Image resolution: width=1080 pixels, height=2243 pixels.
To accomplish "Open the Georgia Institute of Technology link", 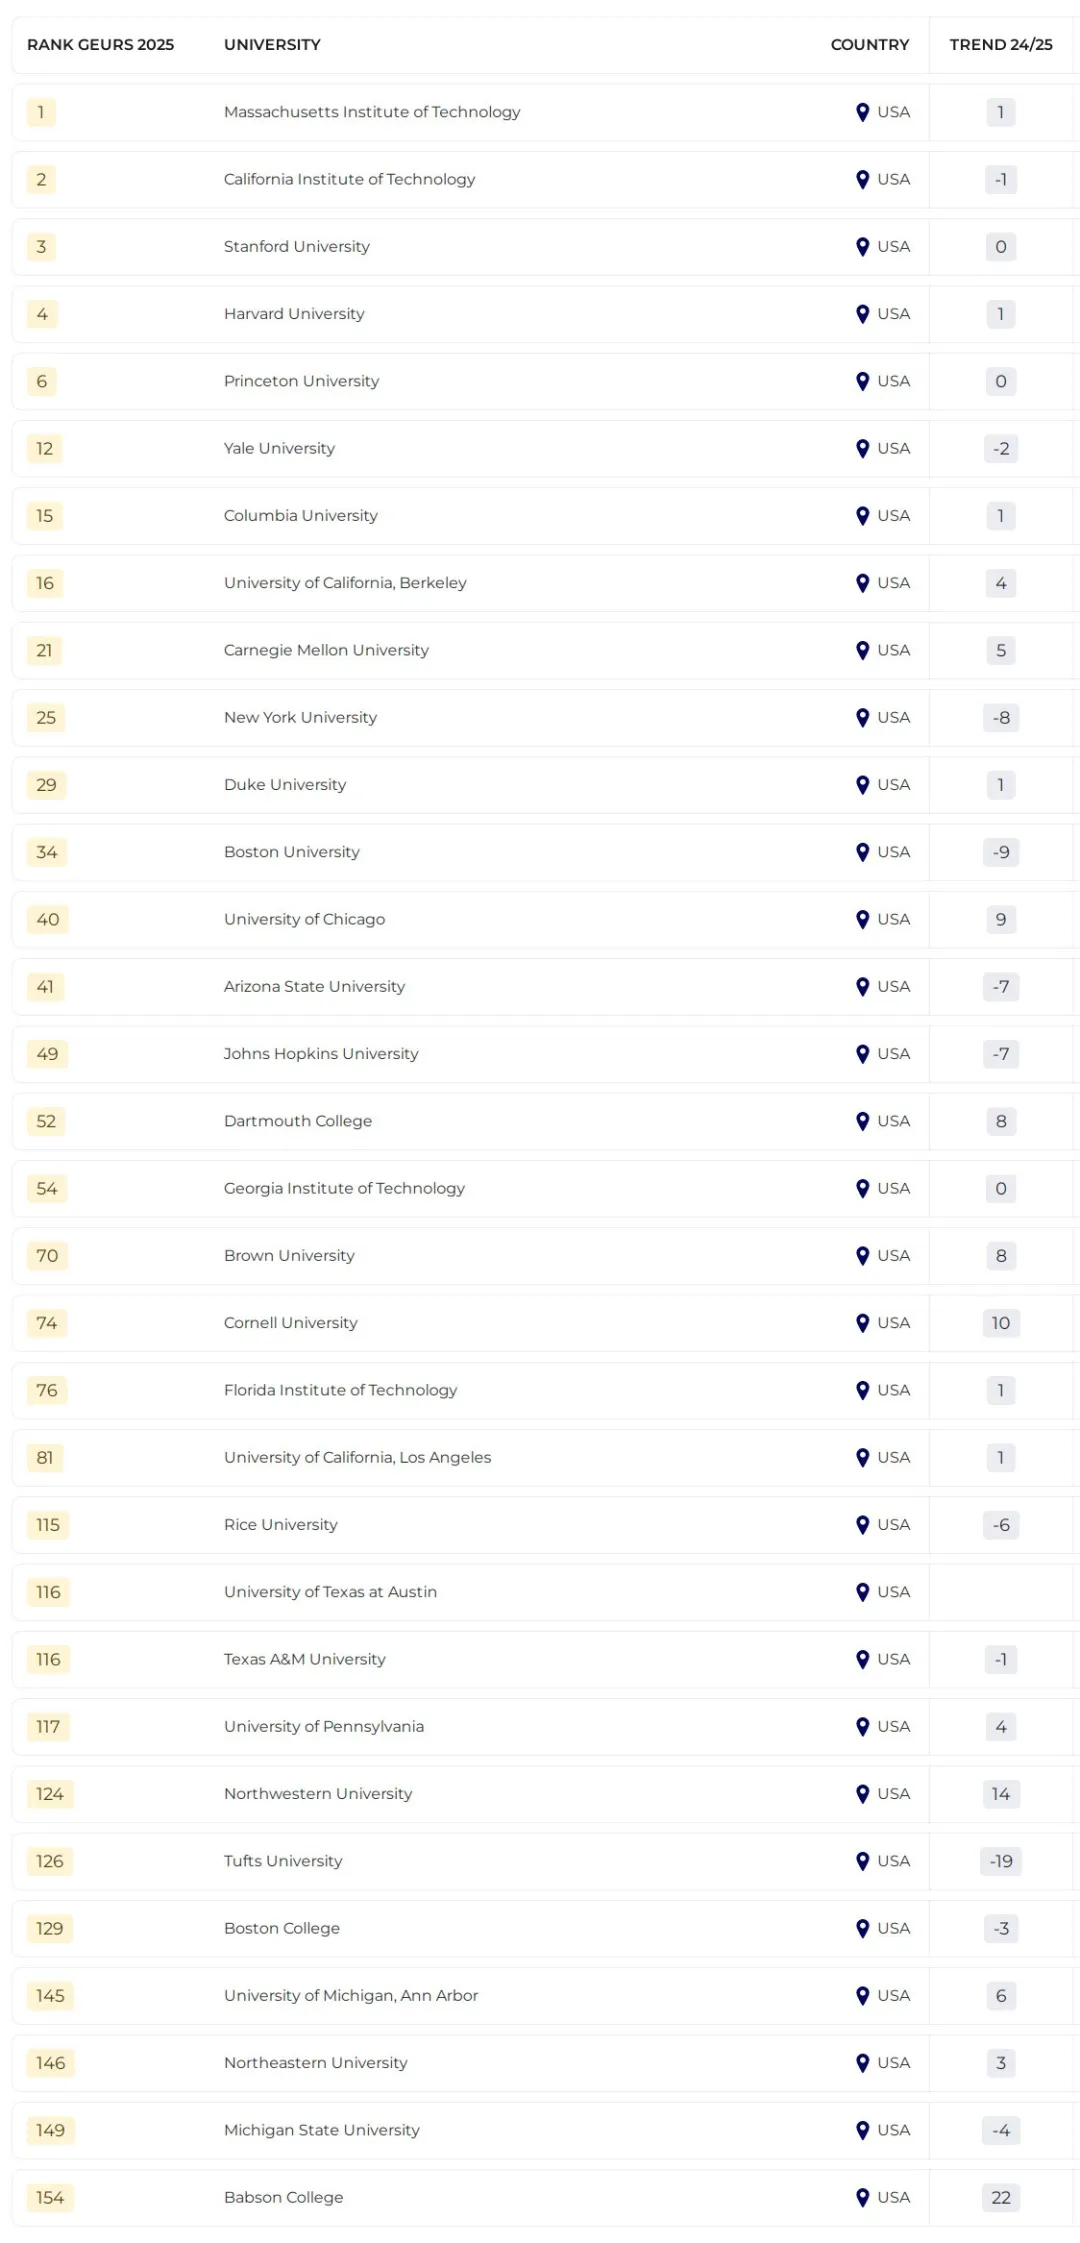I will pos(344,1188).
